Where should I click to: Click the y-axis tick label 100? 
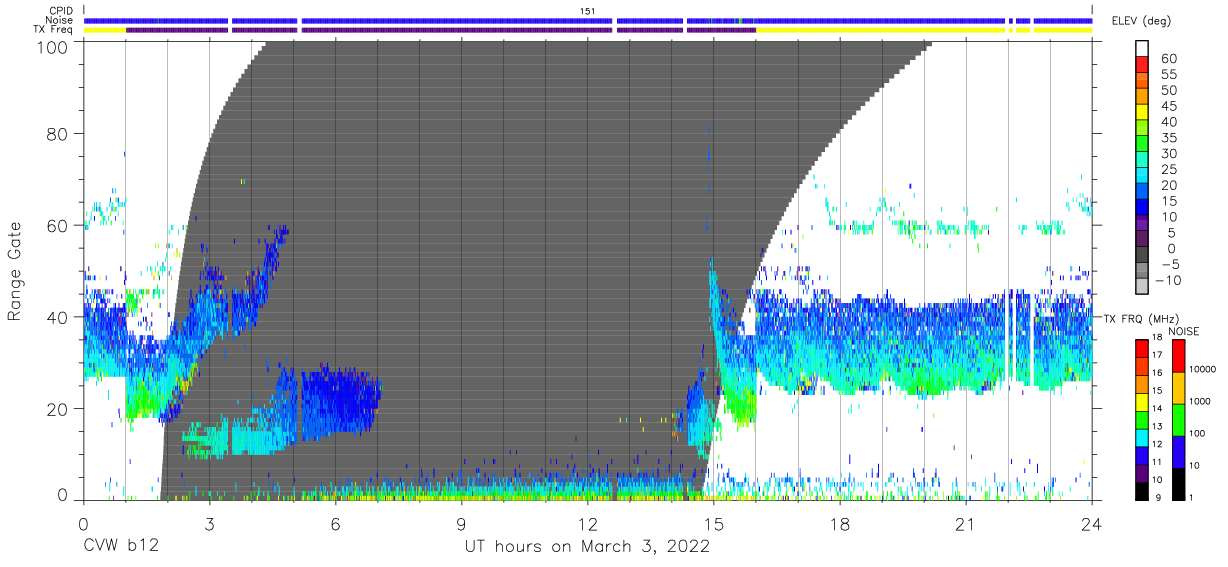(x=53, y=47)
